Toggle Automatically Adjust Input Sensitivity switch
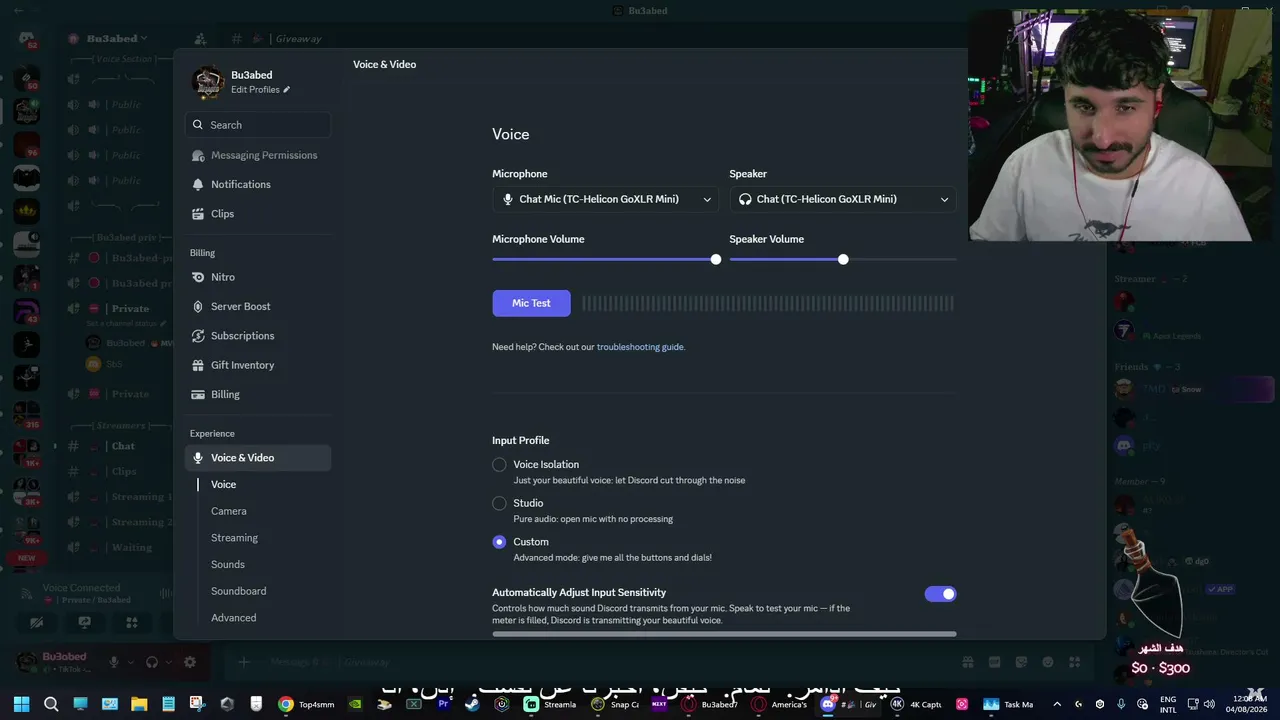This screenshot has width=1280, height=720. [x=940, y=594]
